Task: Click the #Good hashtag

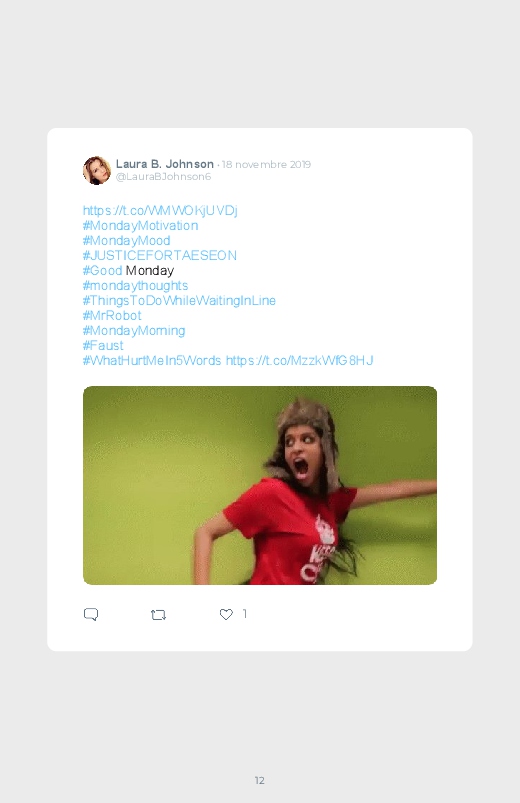Action: (x=102, y=270)
